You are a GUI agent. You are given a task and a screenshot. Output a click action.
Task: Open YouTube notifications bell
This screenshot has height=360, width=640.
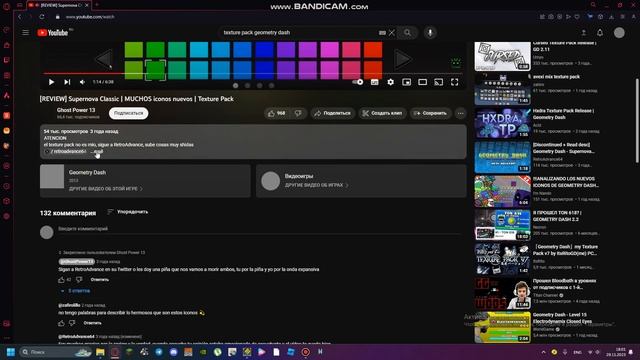pos(600,33)
